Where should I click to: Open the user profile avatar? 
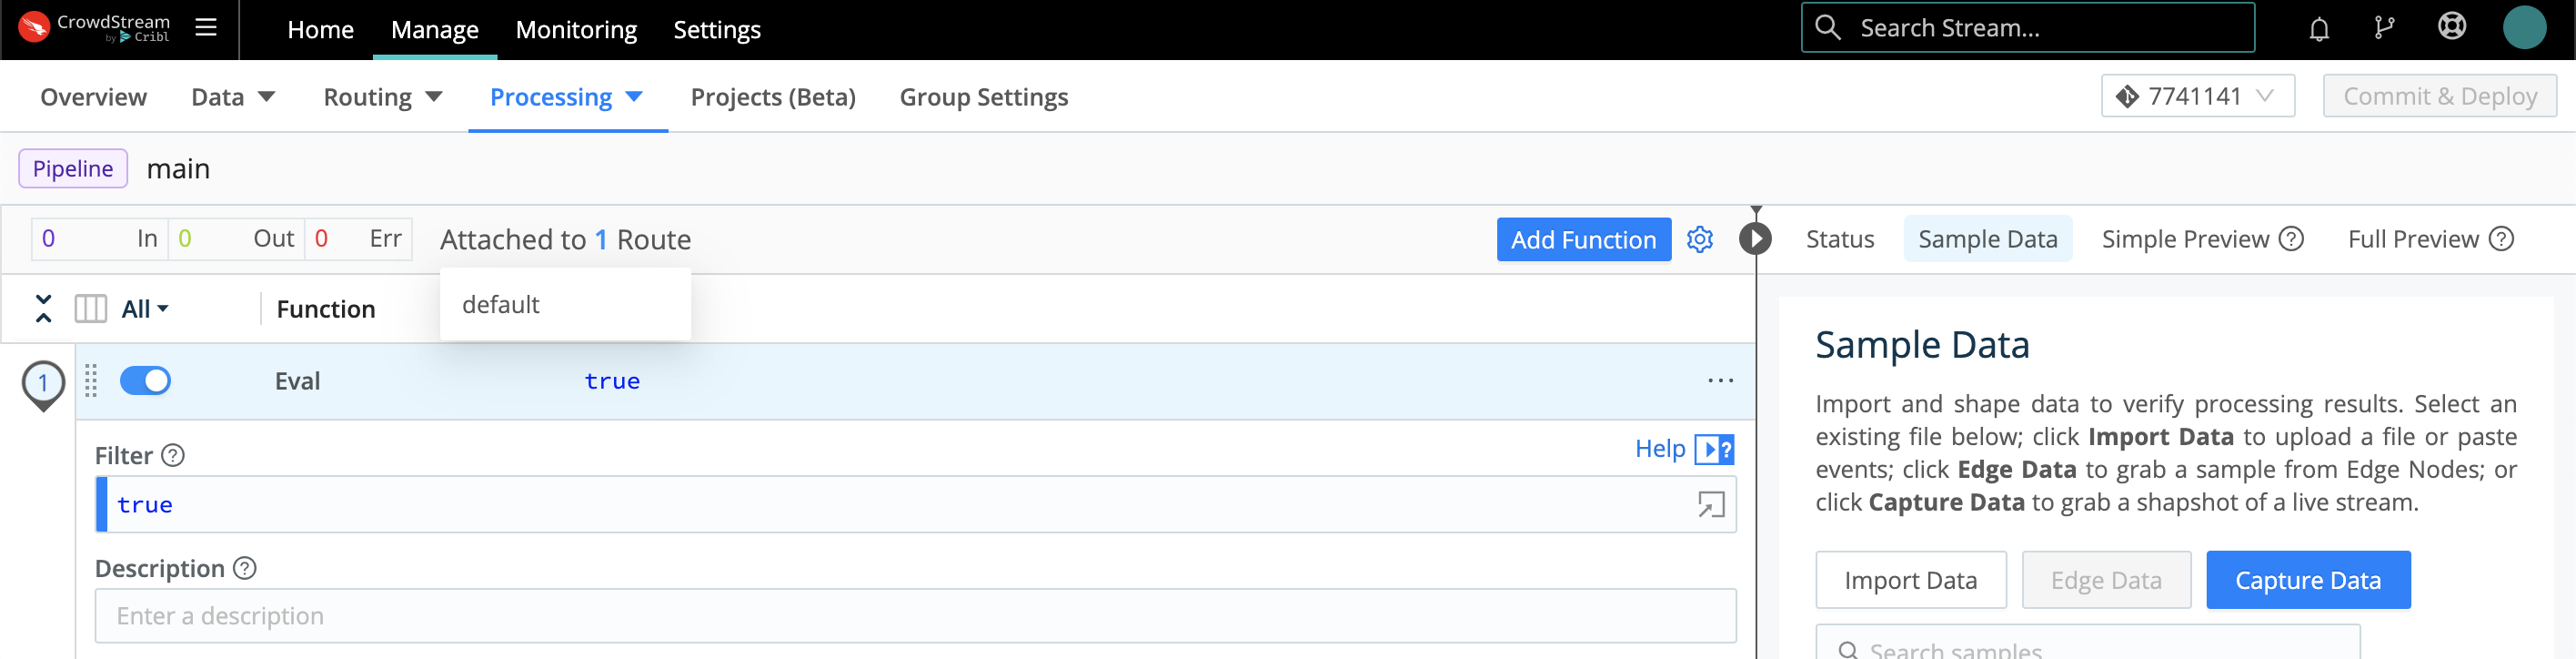tap(2523, 28)
